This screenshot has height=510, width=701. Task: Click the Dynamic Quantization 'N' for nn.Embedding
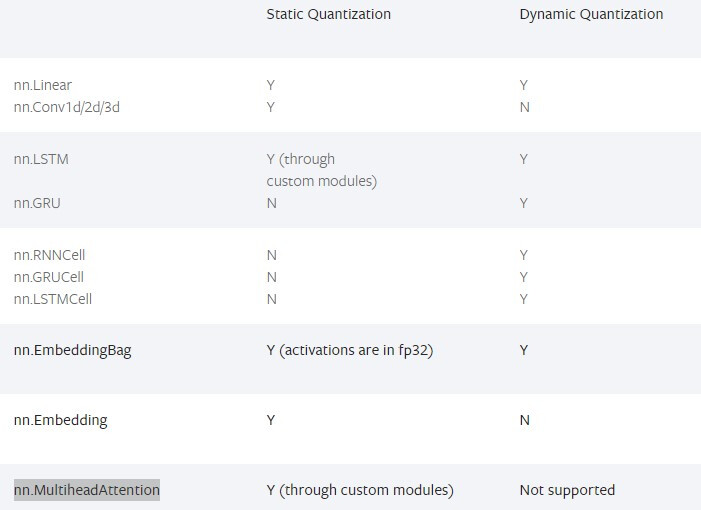pos(525,420)
